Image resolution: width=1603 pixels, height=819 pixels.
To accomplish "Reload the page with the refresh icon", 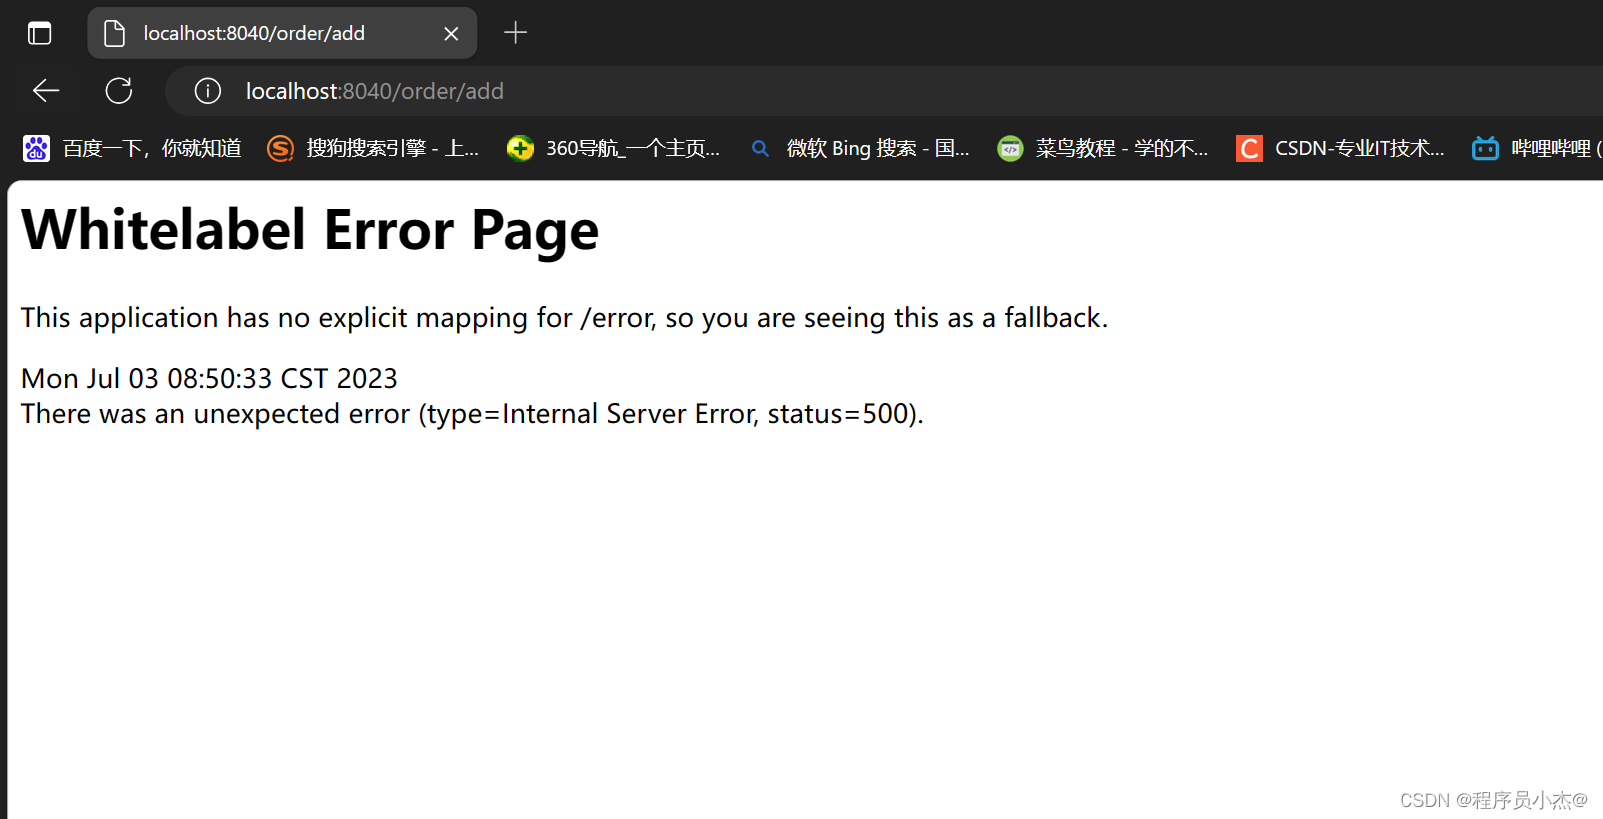I will coord(119,91).
